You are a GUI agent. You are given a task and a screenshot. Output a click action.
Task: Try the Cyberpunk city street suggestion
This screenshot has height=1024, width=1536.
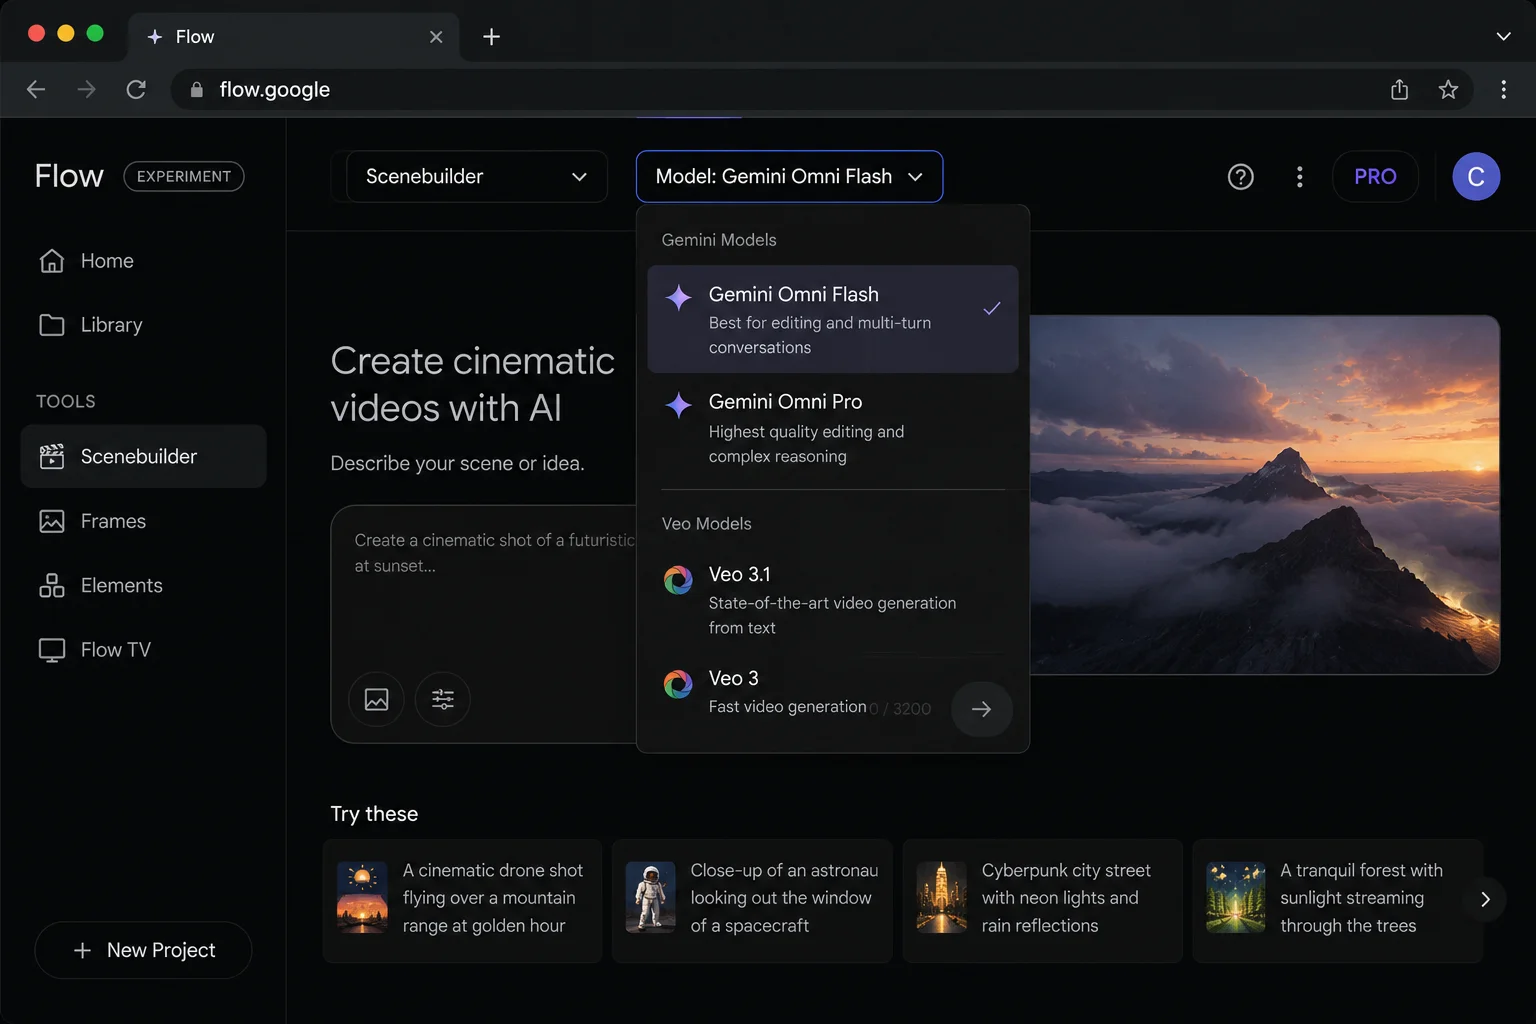[x=1042, y=899]
